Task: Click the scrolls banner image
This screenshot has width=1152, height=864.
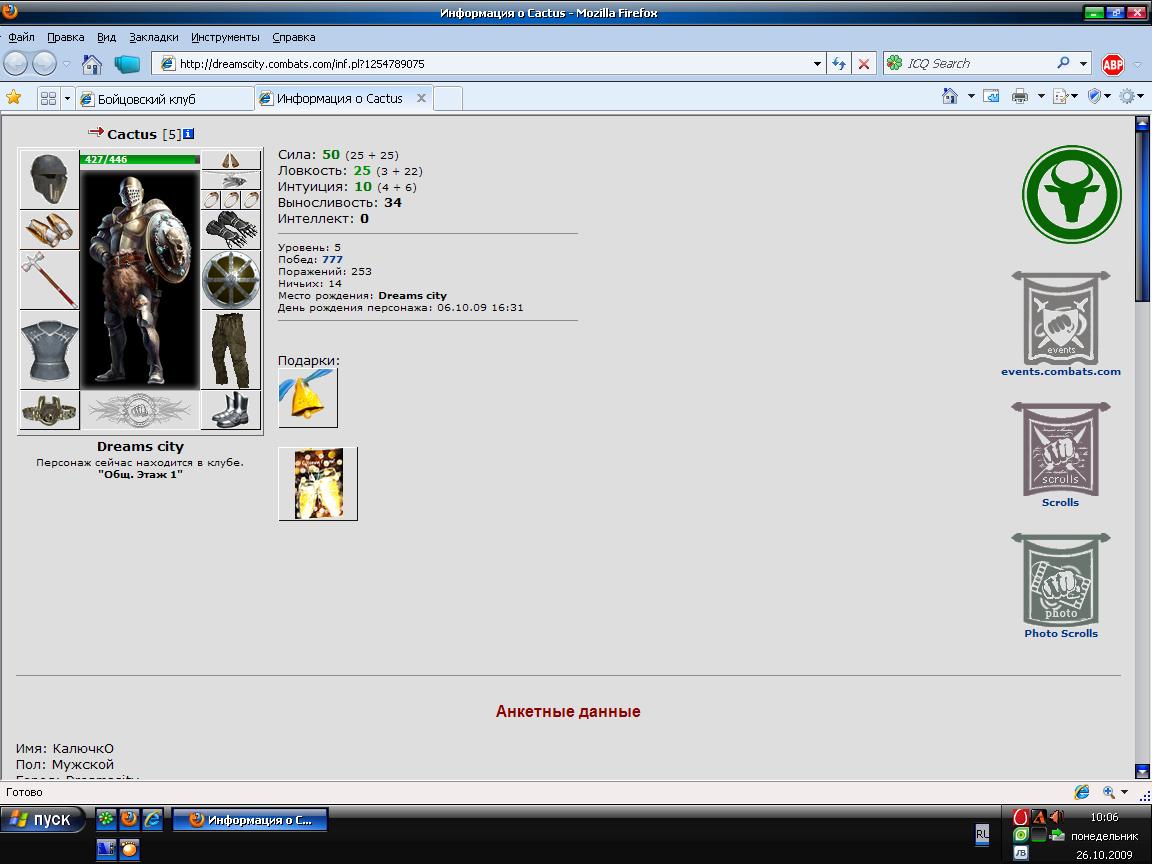Action: (1061, 448)
